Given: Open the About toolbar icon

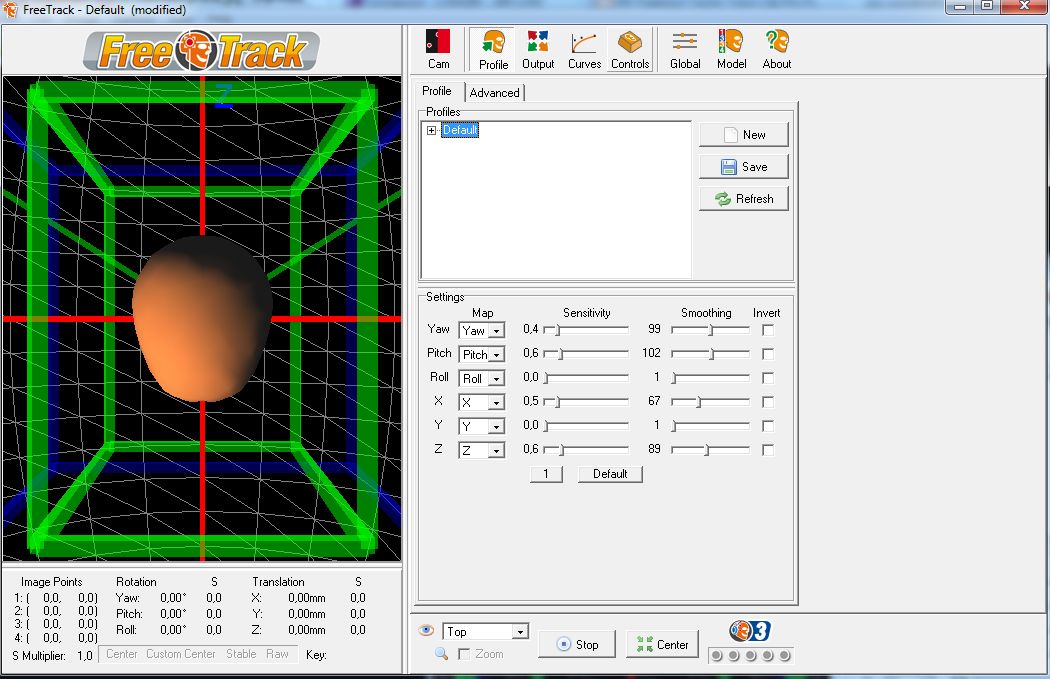Looking at the screenshot, I should point(777,50).
